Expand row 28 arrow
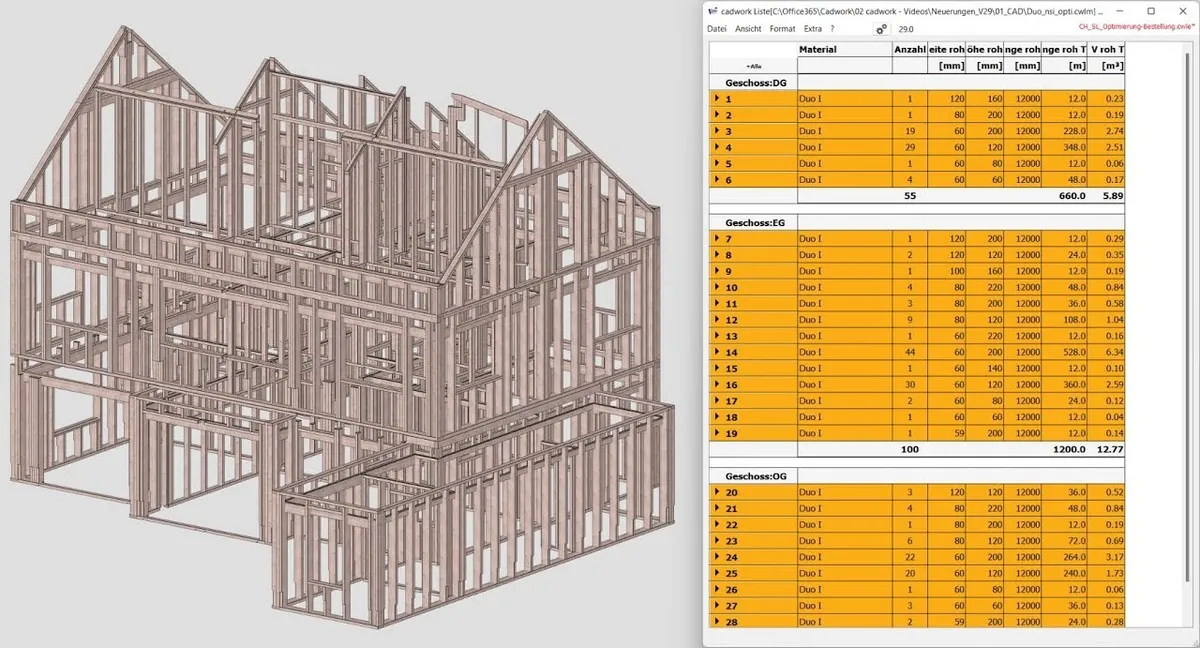This screenshot has height=648, width=1200. 717,621
